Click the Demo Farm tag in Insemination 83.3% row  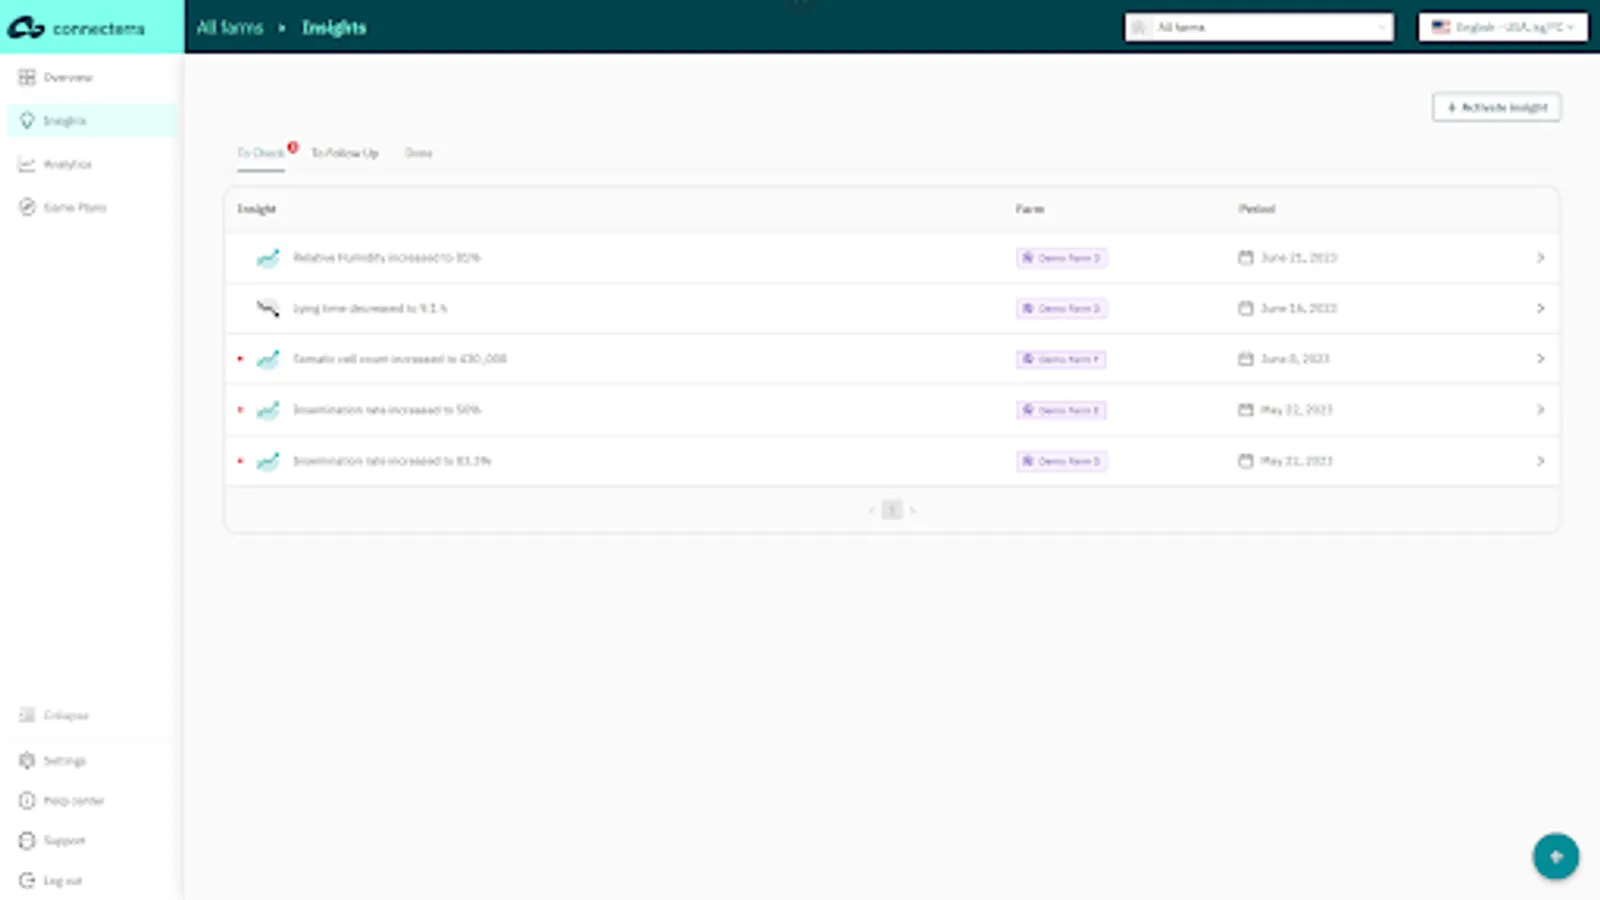tap(1062, 461)
